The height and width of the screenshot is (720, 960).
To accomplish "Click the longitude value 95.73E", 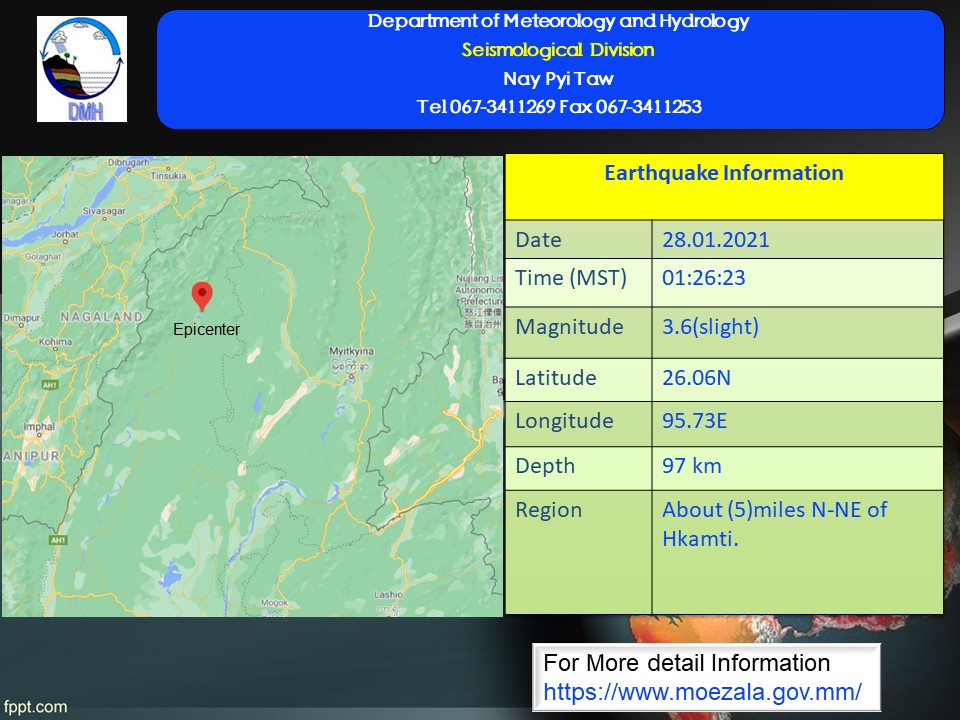I will click(694, 421).
